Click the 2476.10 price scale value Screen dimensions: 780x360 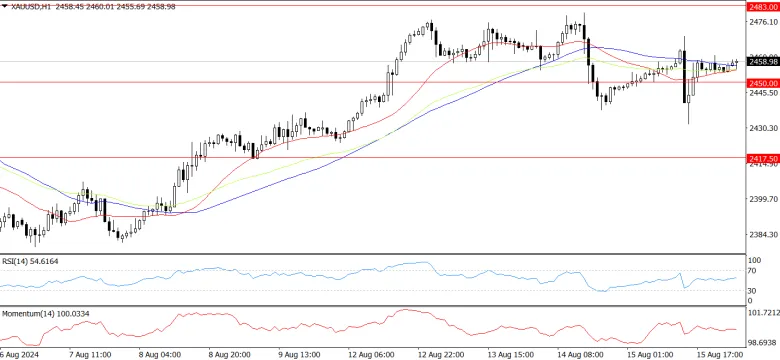pos(763,22)
